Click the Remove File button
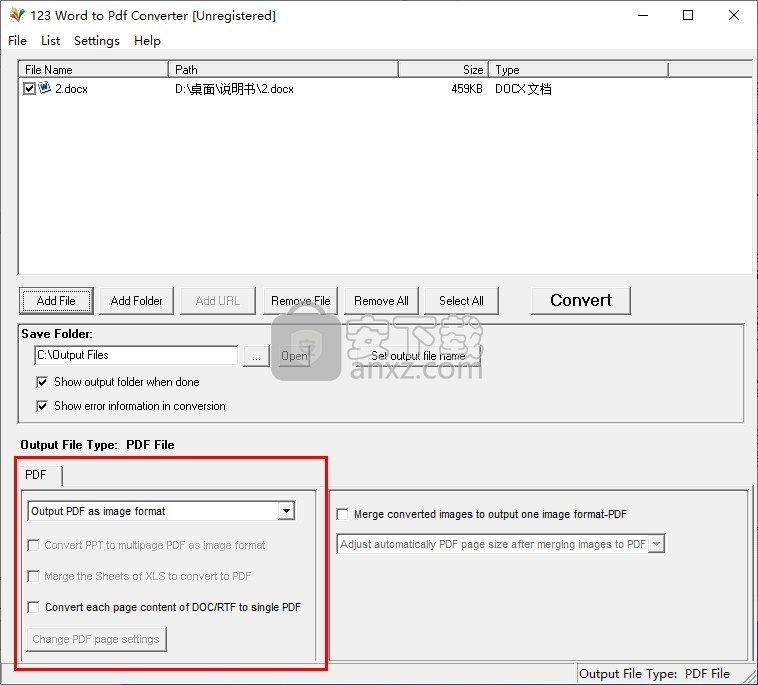This screenshot has width=758, height=685. (300, 301)
